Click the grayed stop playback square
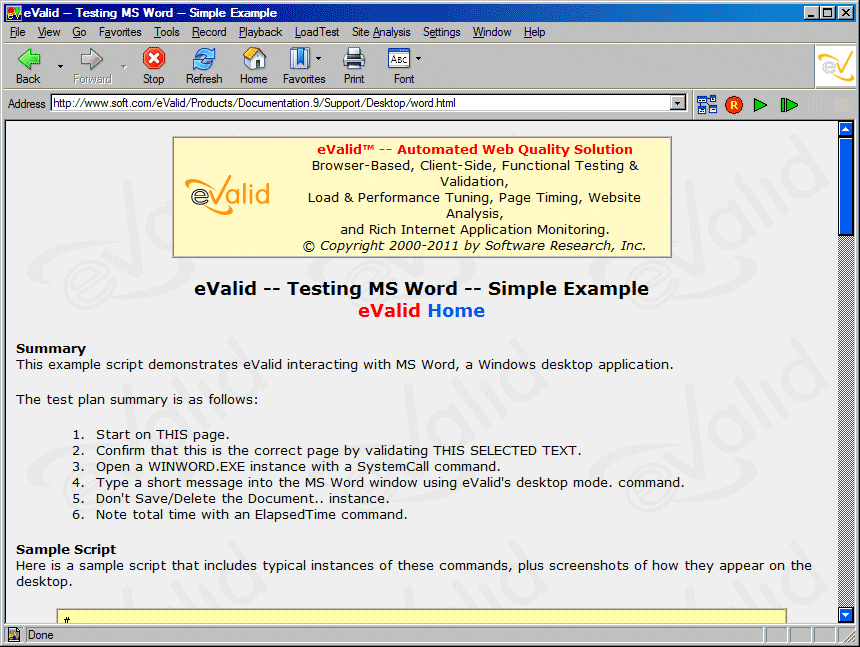Image resolution: width=860 pixels, height=647 pixels. (841, 105)
